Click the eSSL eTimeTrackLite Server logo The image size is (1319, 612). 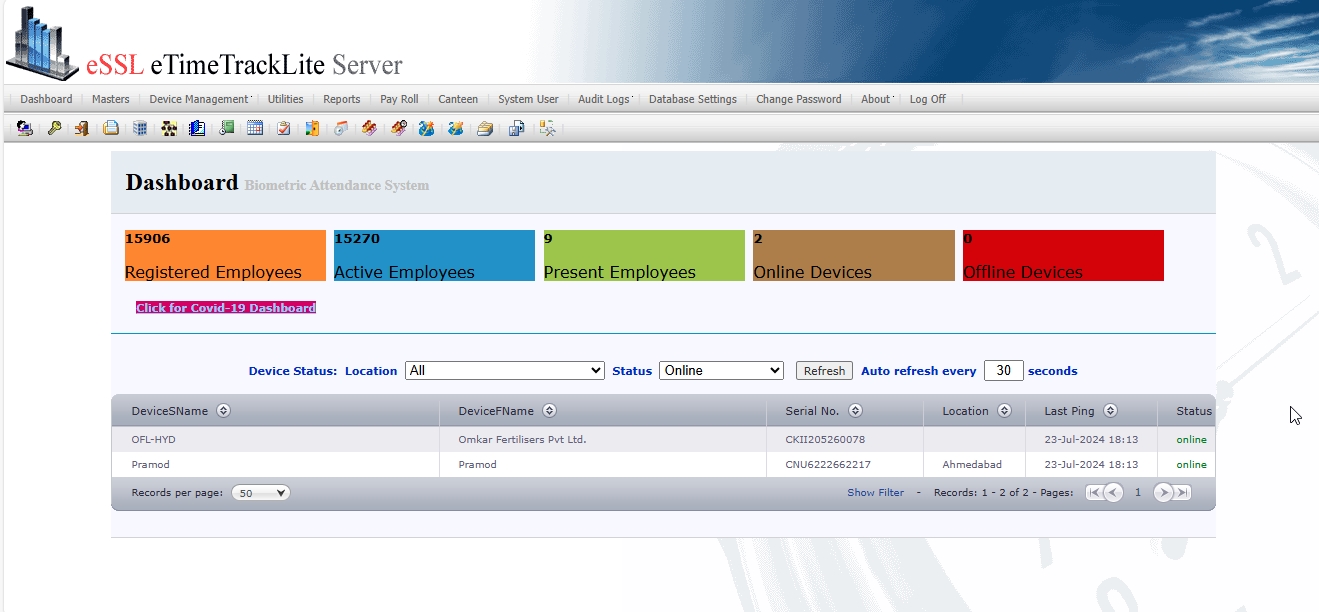click(205, 45)
